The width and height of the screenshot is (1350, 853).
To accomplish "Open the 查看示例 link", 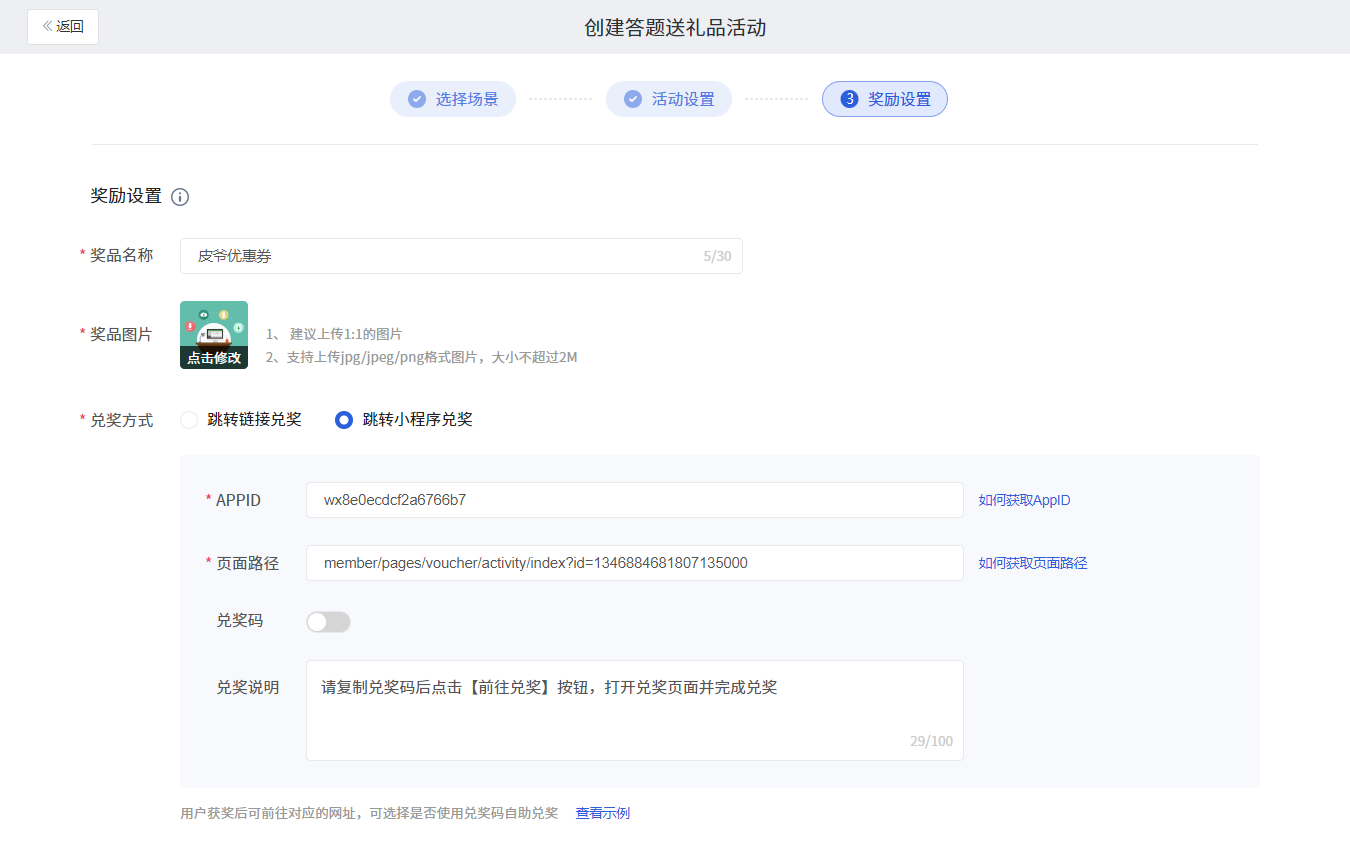I will tap(602, 813).
